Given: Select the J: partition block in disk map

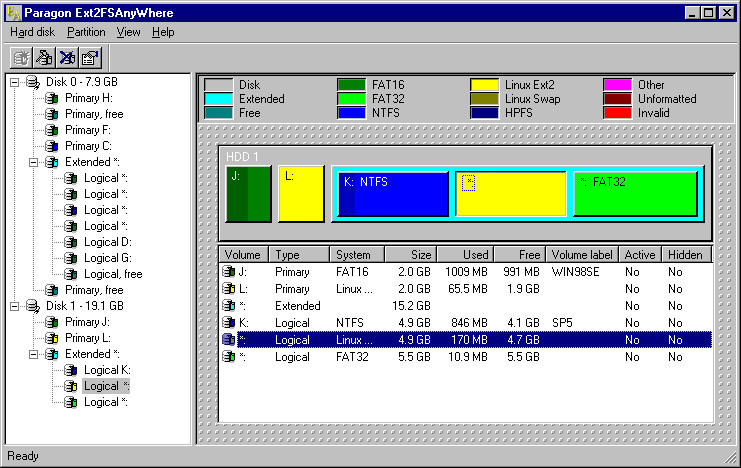Looking at the screenshot, I should pyautogui.click(x=249, y=194).
